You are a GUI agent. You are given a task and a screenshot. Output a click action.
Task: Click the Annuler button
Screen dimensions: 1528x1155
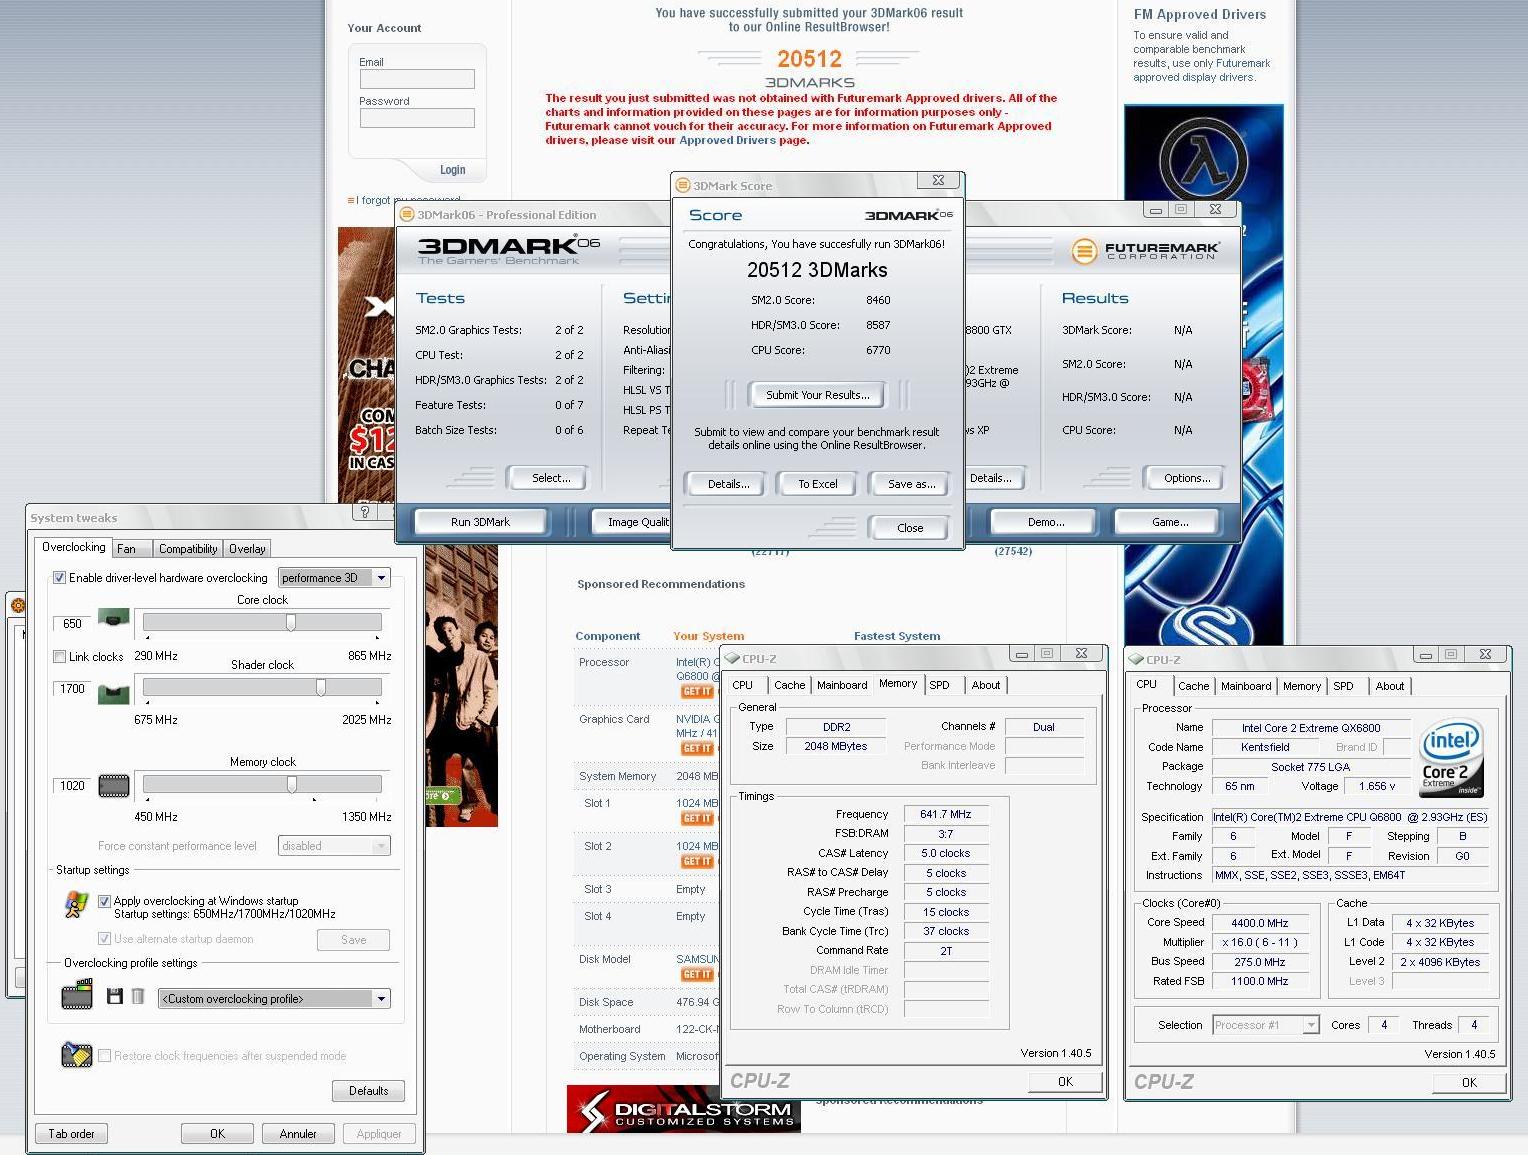click(298, 1134)
